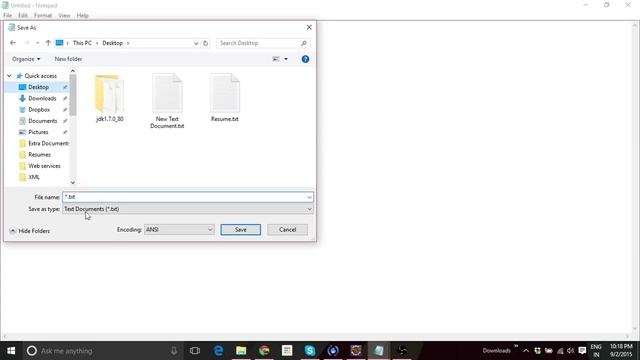
Task: Open the Windows Start menu
Action: click(x=11, y=351)
